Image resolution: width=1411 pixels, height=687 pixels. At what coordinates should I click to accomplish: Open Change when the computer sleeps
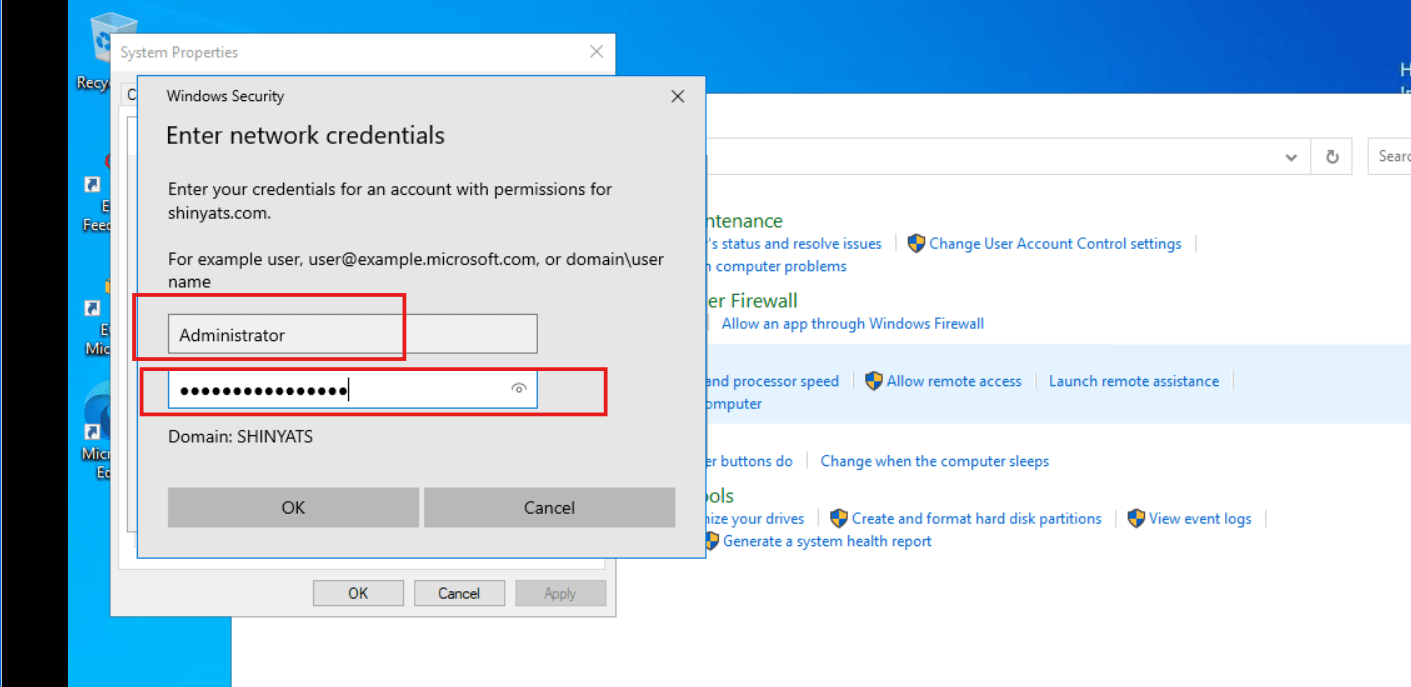[935, 461]
